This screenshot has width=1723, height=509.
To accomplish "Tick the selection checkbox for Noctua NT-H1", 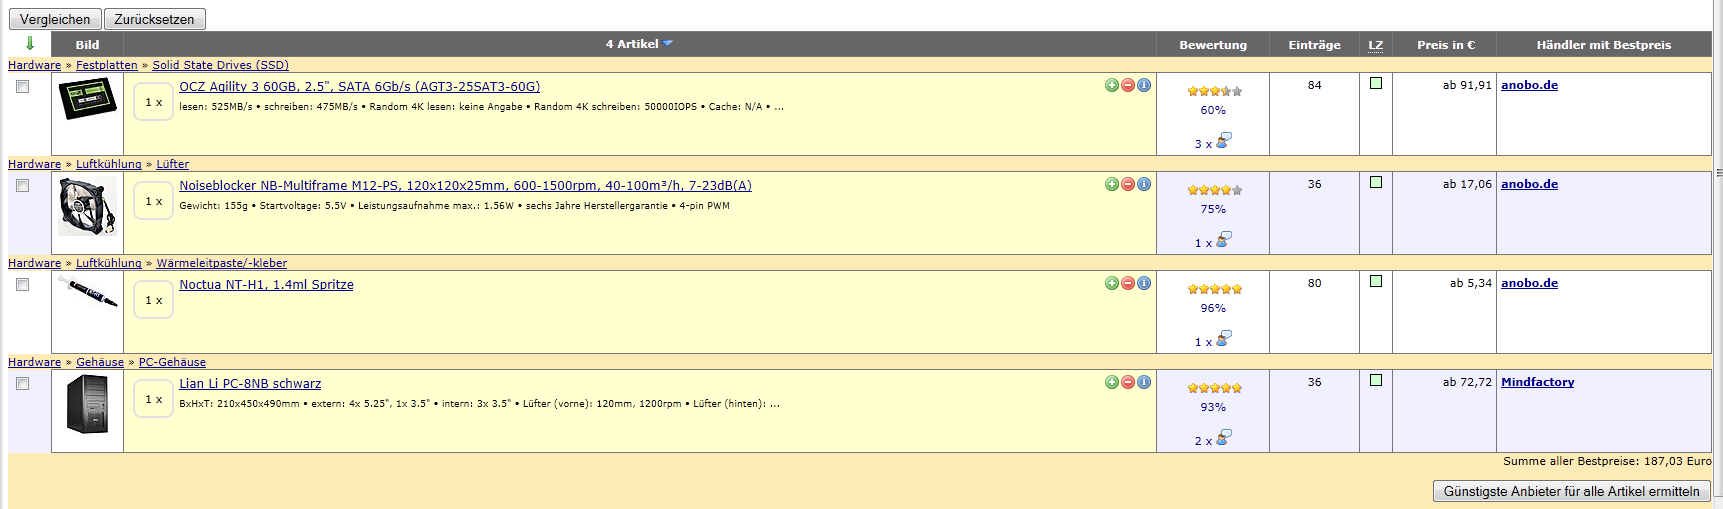I will pyautogui.click(x=23, y=285).
